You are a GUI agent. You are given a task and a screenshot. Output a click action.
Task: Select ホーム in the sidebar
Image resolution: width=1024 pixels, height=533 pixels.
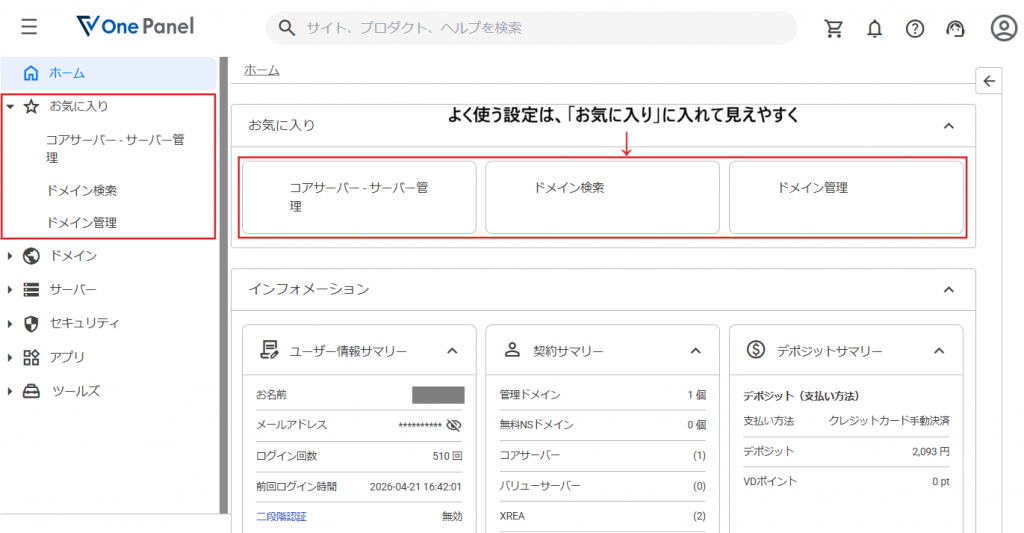[108, 73]
